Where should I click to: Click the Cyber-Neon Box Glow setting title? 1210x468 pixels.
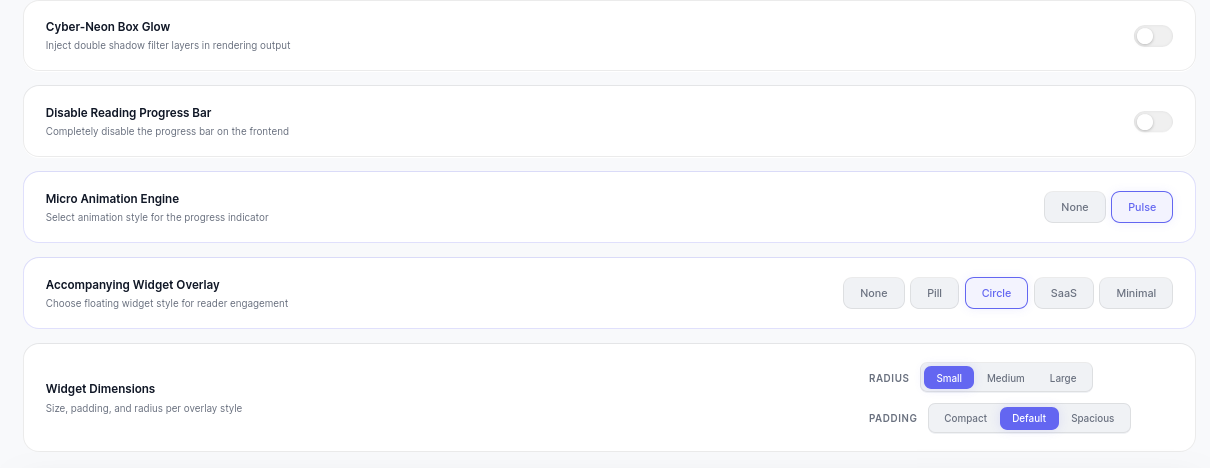pos(108,27)
